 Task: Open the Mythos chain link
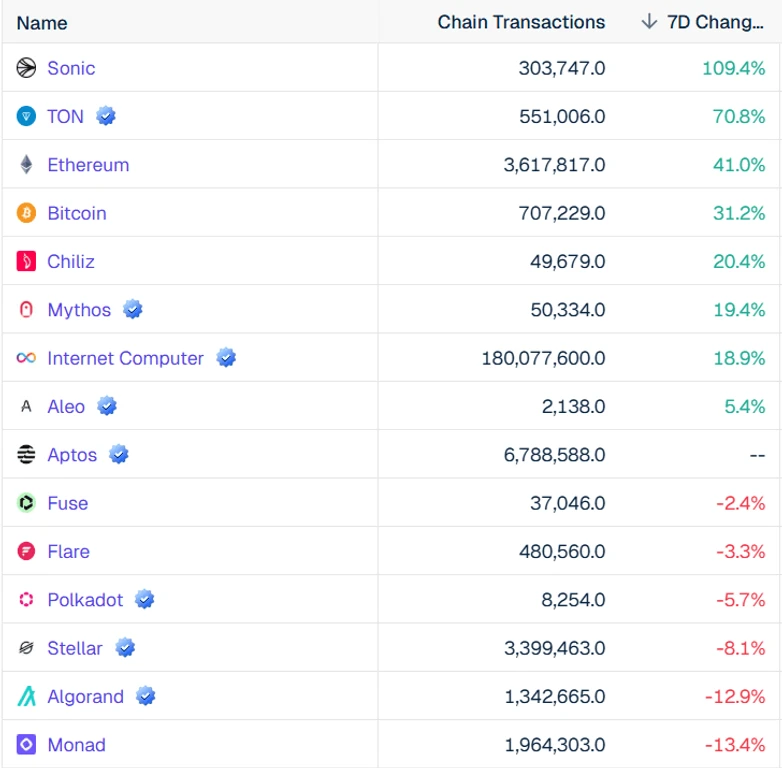click(x=79, y=310)
